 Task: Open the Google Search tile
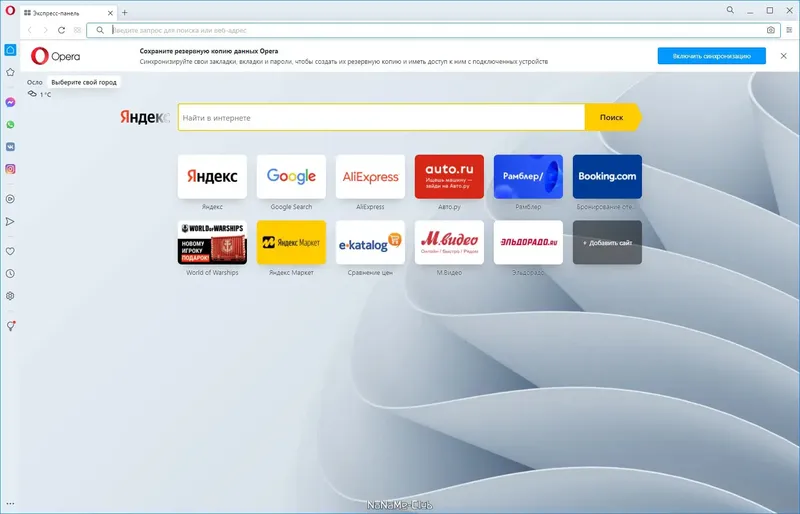click(291, 177)
